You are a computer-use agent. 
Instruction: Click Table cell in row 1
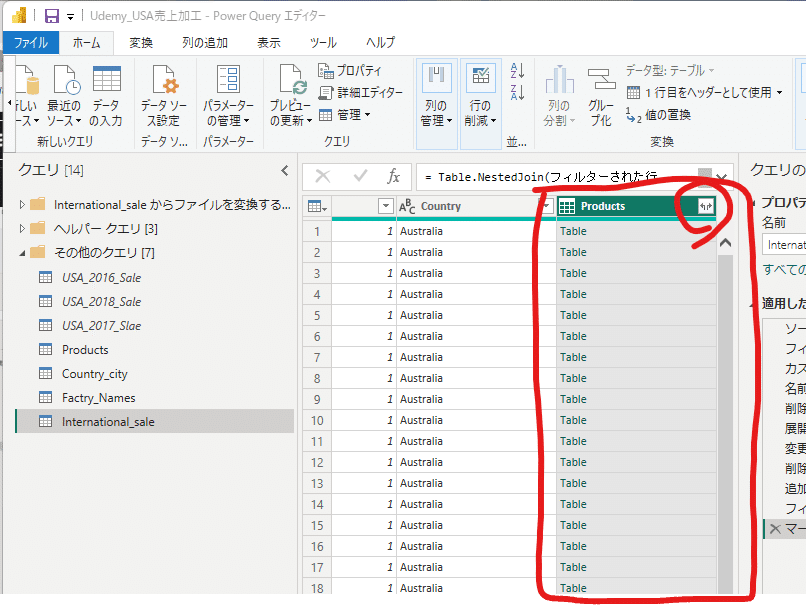pyautogui.click(x=636, y=231)
